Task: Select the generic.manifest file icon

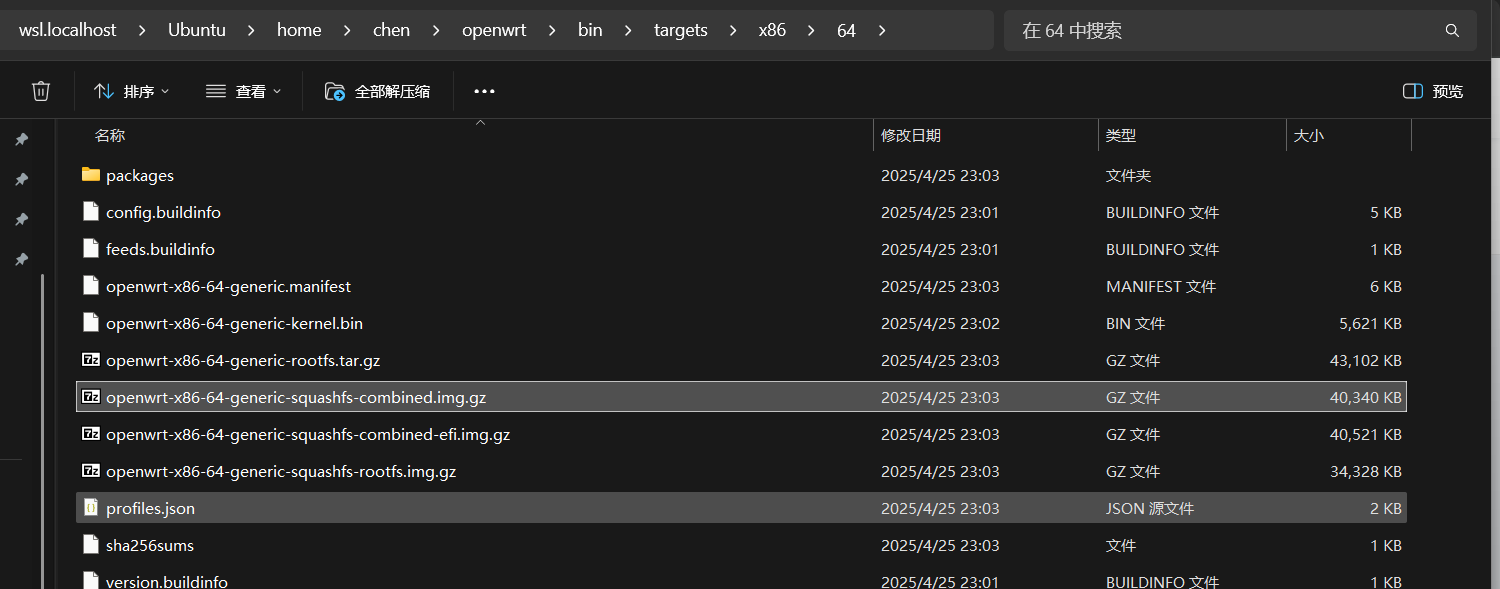Action: pos(91,286)
